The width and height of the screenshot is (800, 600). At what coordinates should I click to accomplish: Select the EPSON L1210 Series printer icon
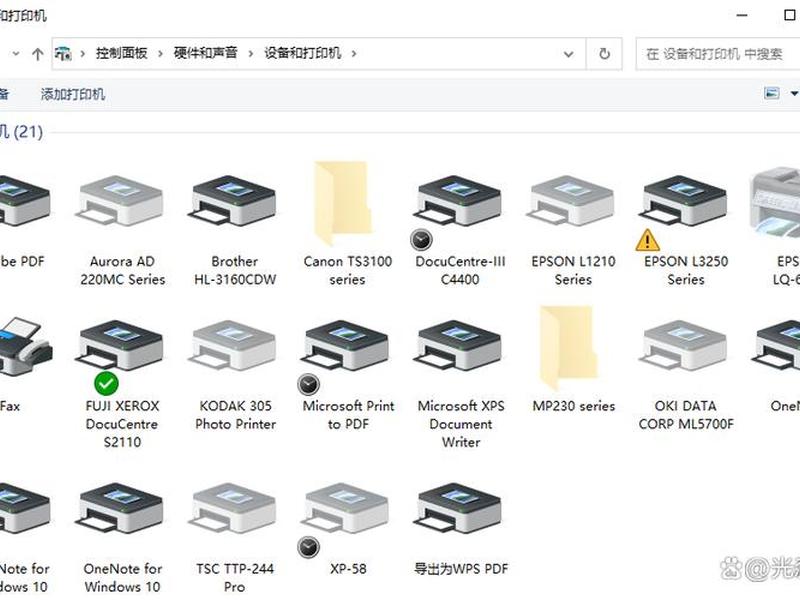pos(572,200)
